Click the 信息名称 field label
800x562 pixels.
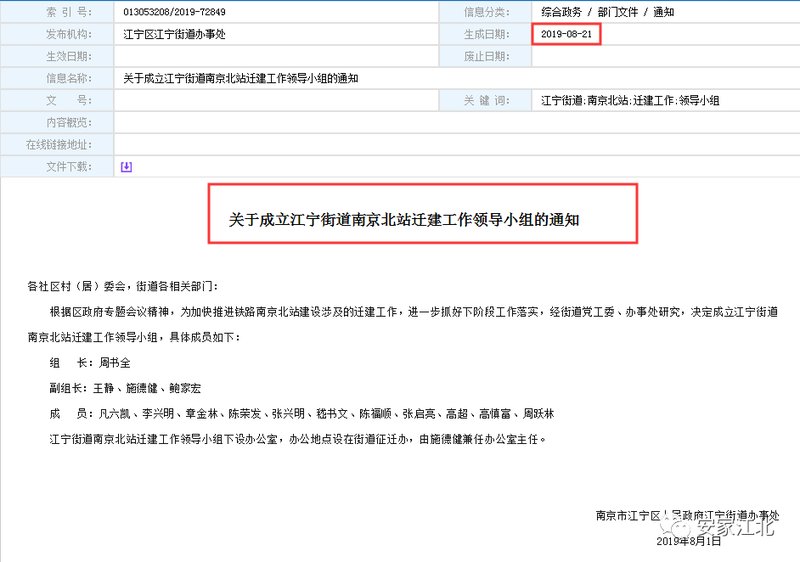click(x=69, y=79)
